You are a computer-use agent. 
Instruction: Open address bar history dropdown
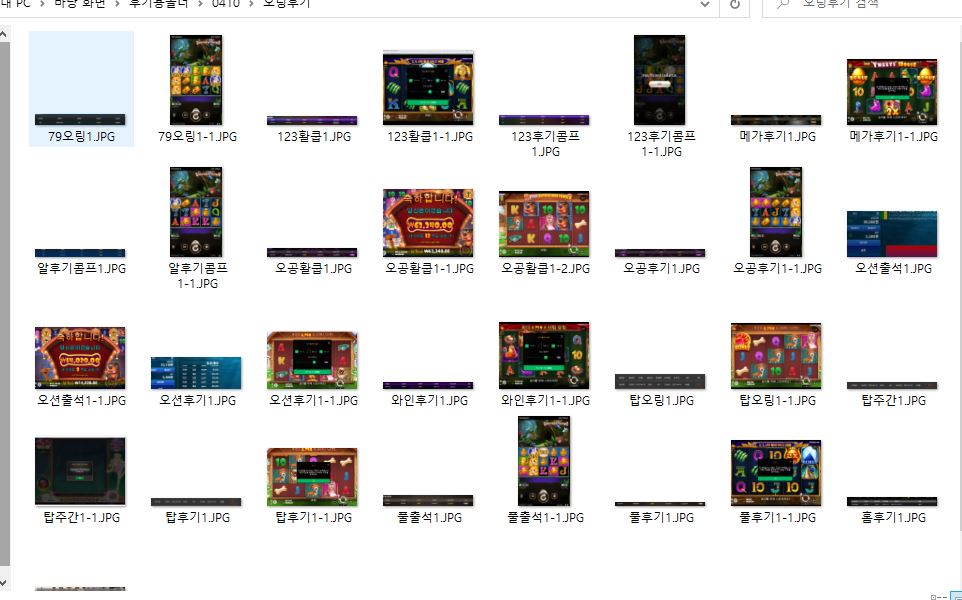pos(705,4)
